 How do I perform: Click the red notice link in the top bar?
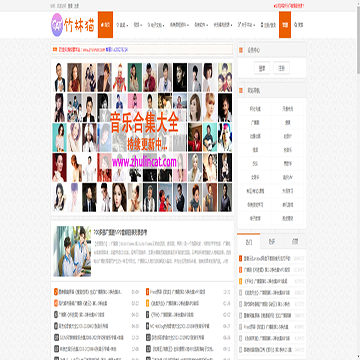coord(289,6)
